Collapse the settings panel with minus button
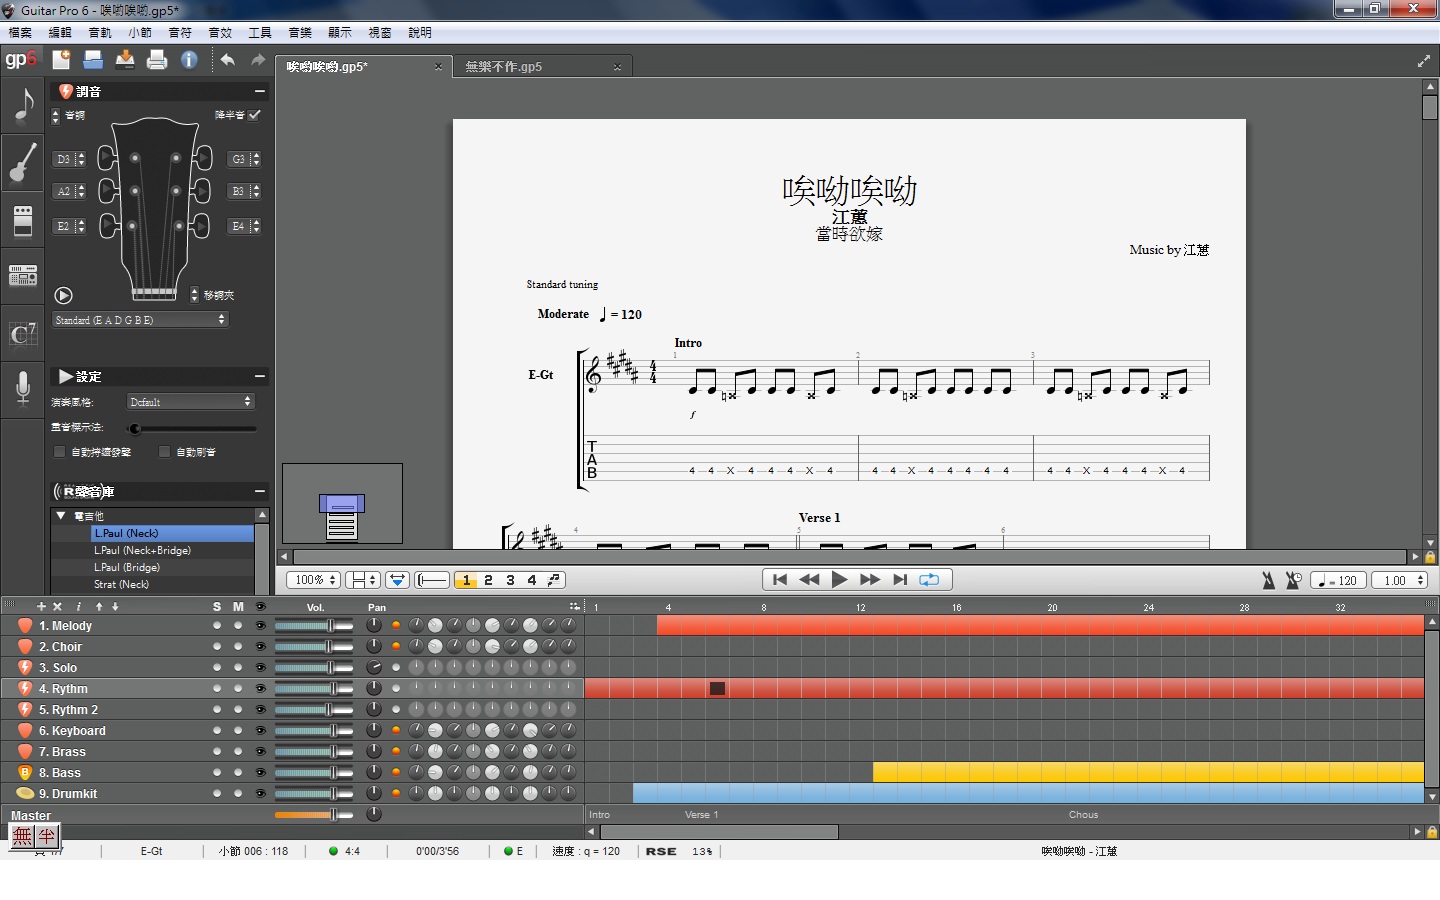 [x=259, y=376]
